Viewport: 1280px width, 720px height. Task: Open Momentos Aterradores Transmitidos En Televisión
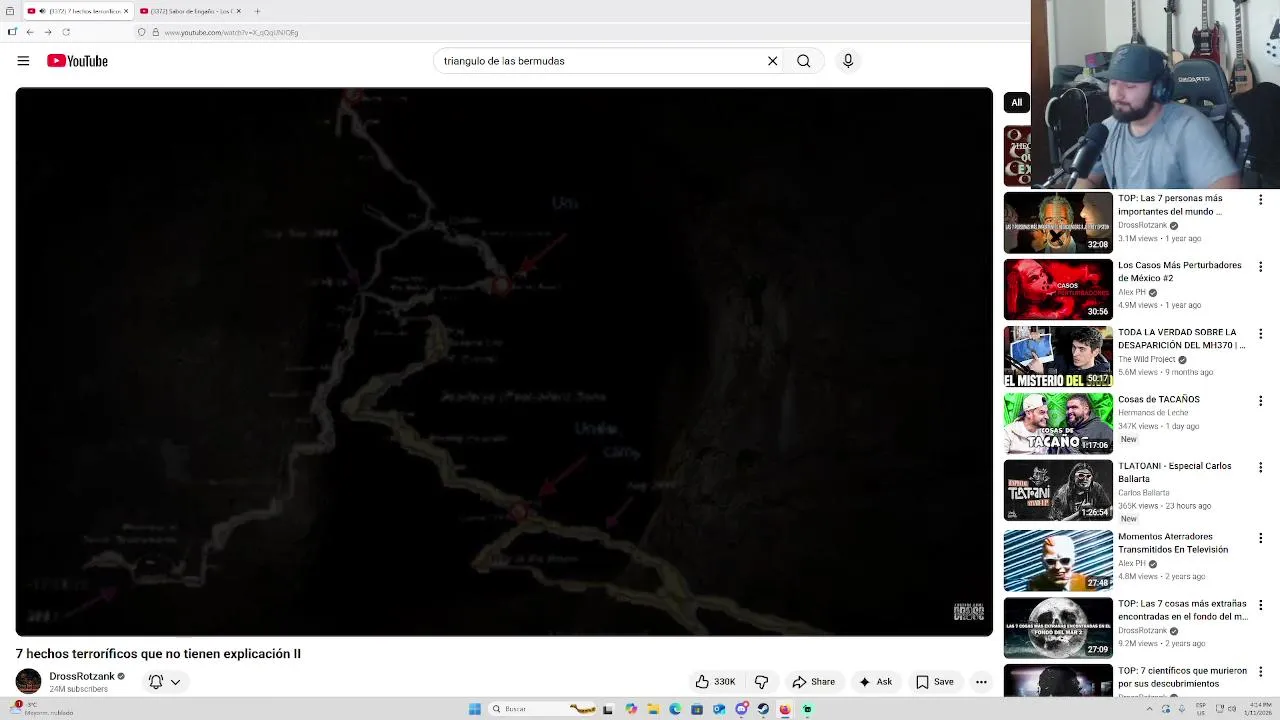pos(1058,560)
